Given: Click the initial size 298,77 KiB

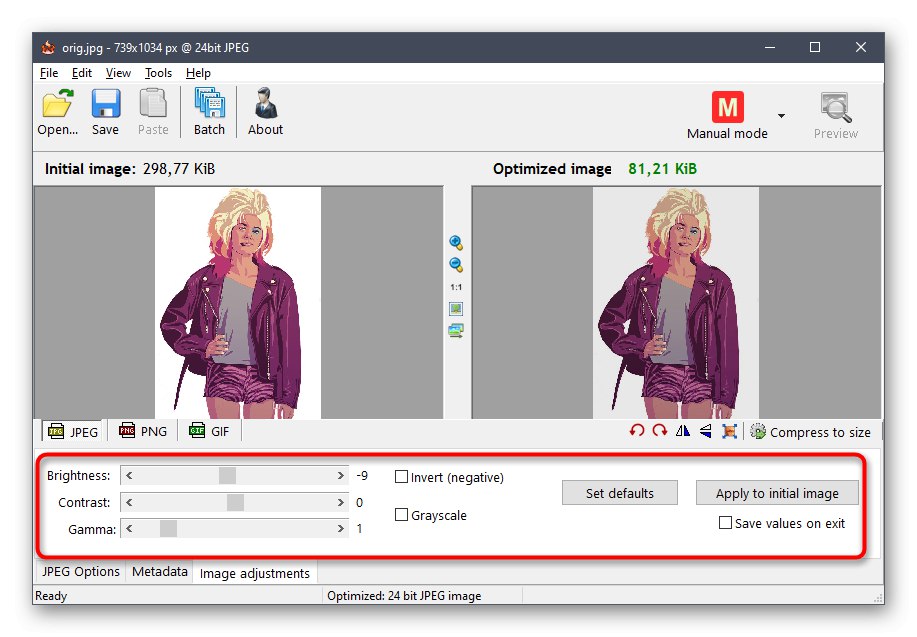Looking at the screenshot, I should pos(179,169).
